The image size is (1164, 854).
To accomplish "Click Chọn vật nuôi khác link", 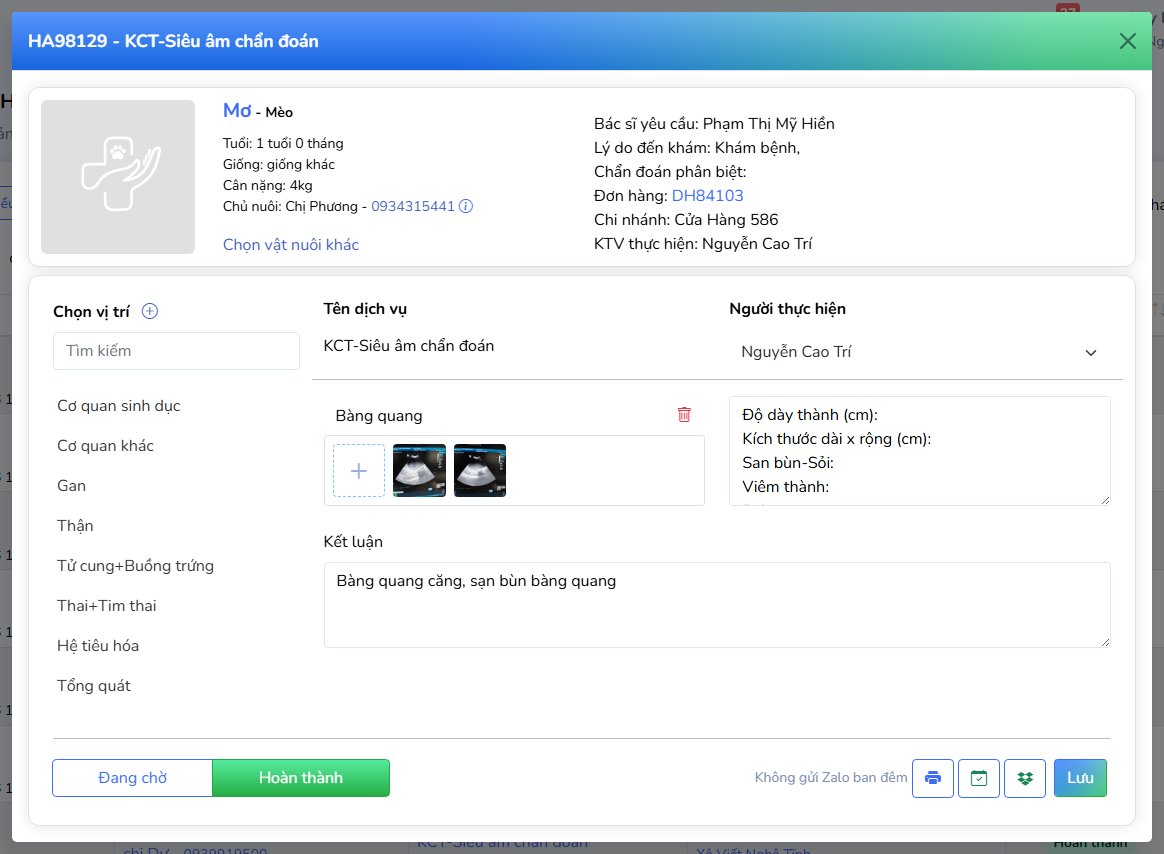I will click(291, 244).
